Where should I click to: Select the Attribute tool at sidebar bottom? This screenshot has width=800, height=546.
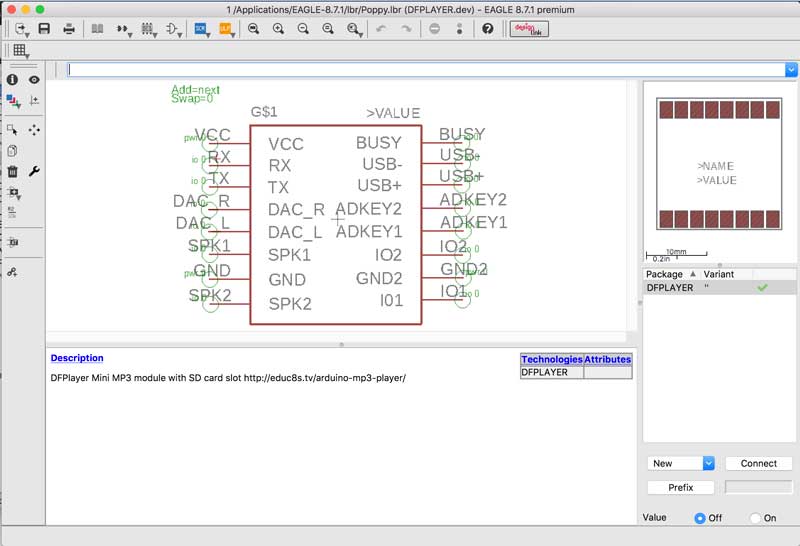tap(12, 272)
